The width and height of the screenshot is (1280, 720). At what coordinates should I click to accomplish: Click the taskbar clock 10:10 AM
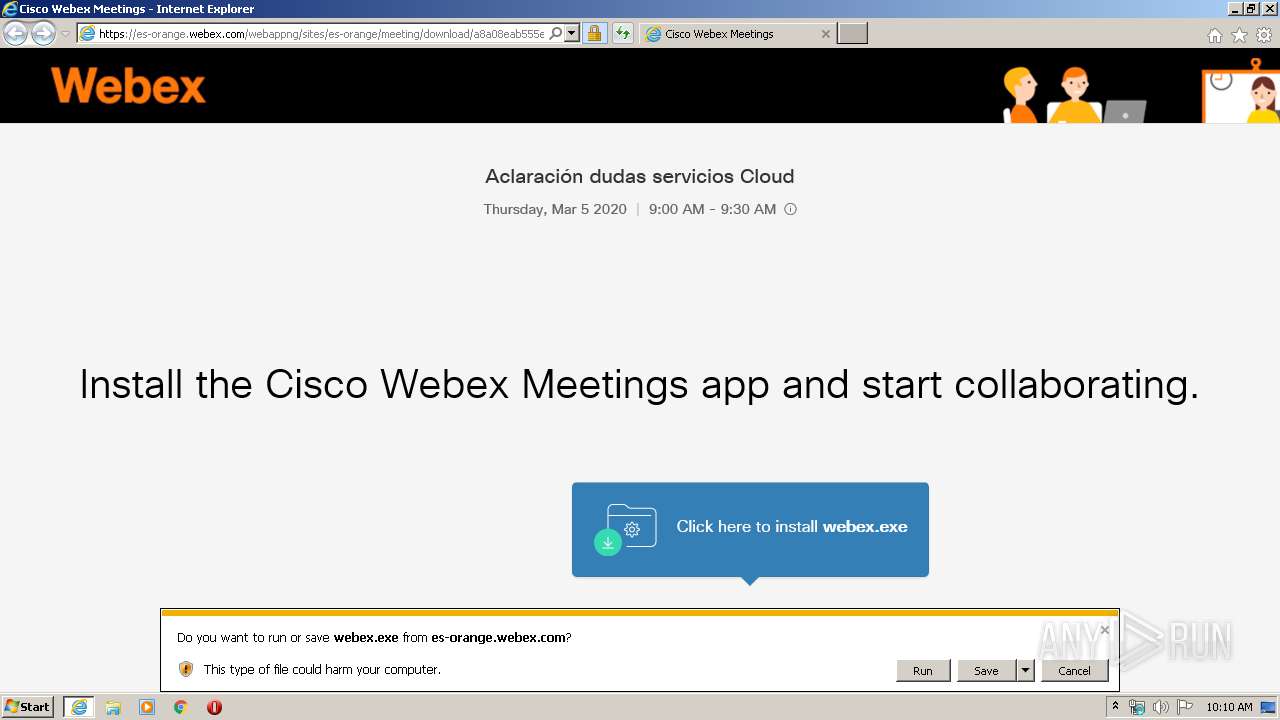[1229, 707]
